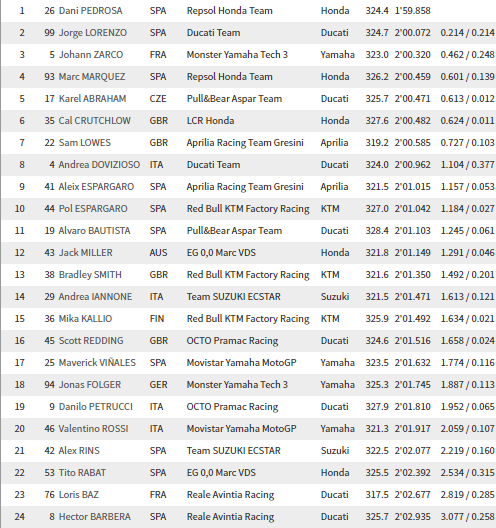Click Sam LOWES lap time 2'00.585

tap(412, 143)
